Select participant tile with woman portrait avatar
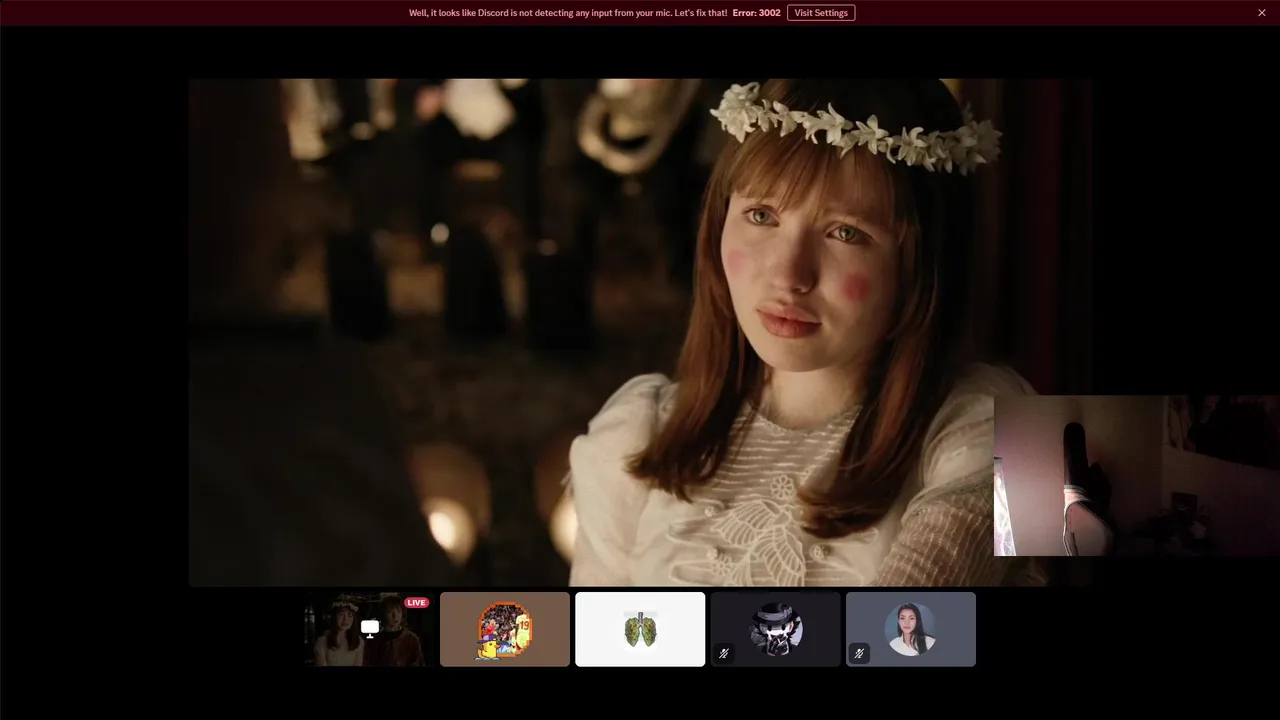The image size is (1280, 720). [x=911, y=629]
